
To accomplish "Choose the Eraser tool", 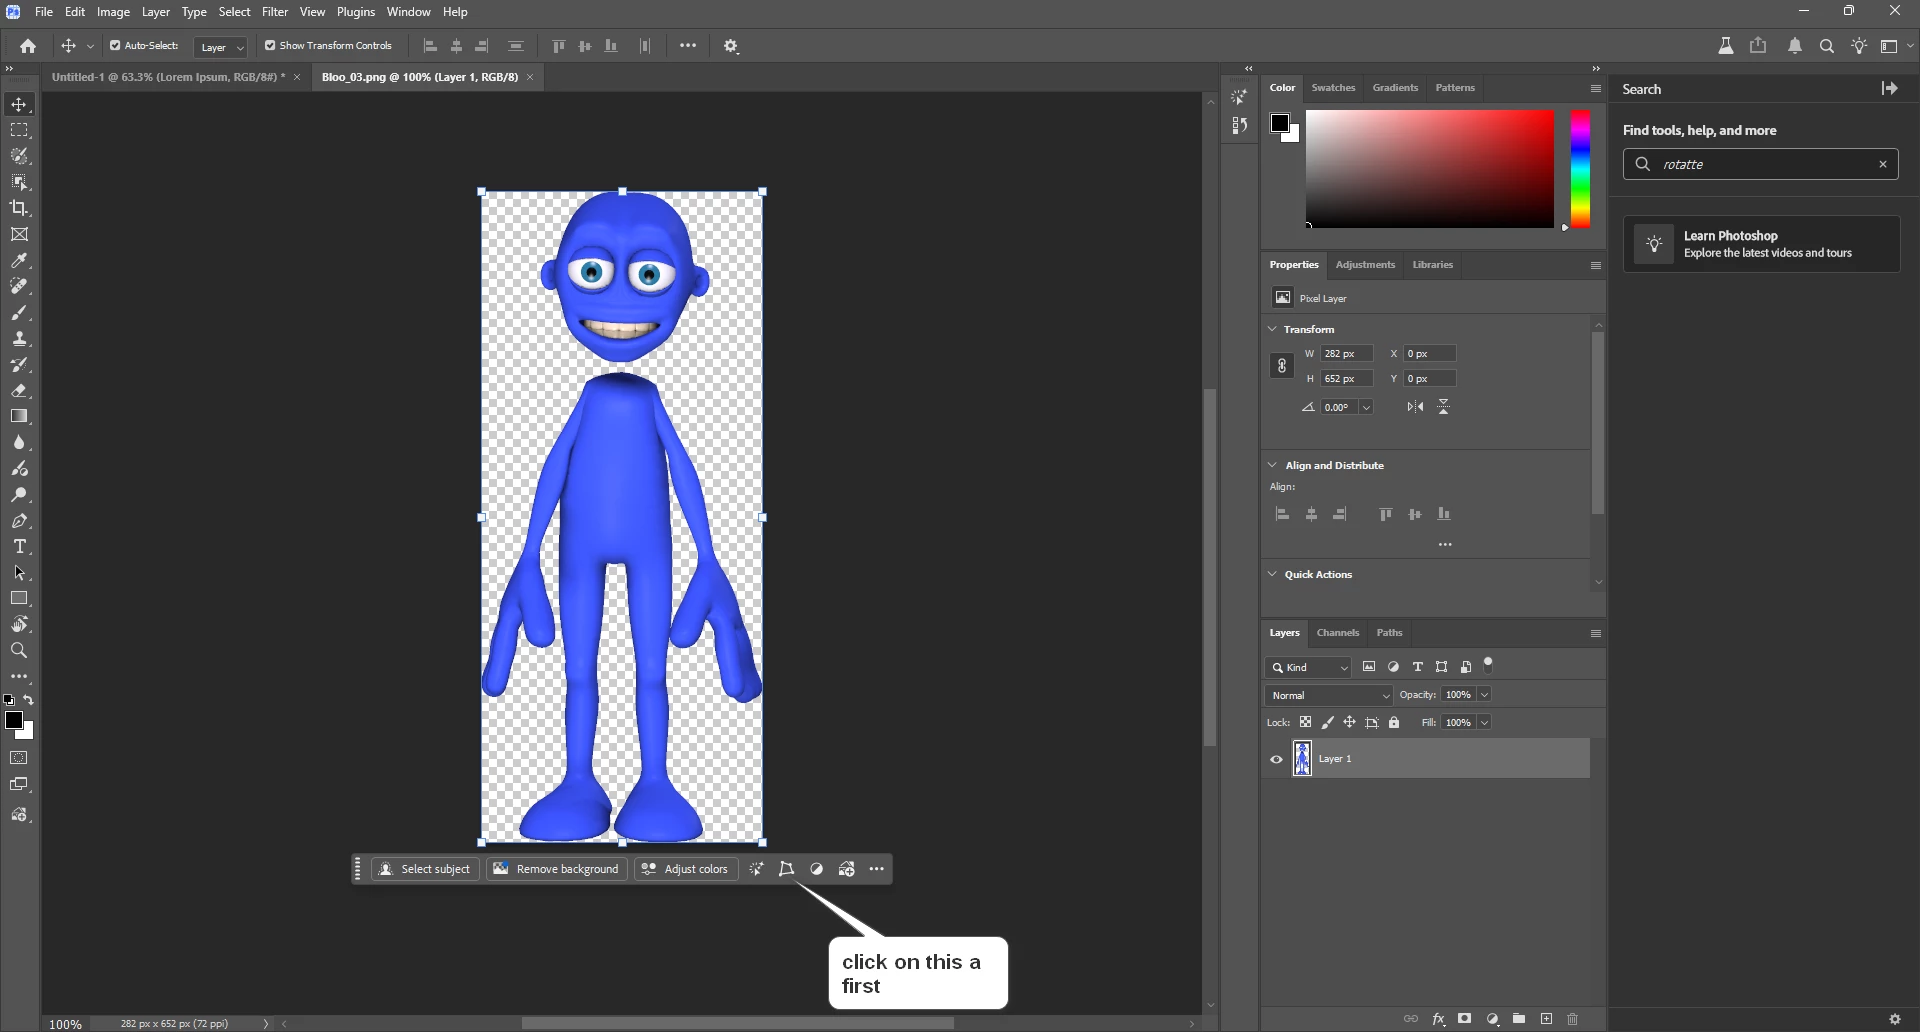I will click(19, 391).
